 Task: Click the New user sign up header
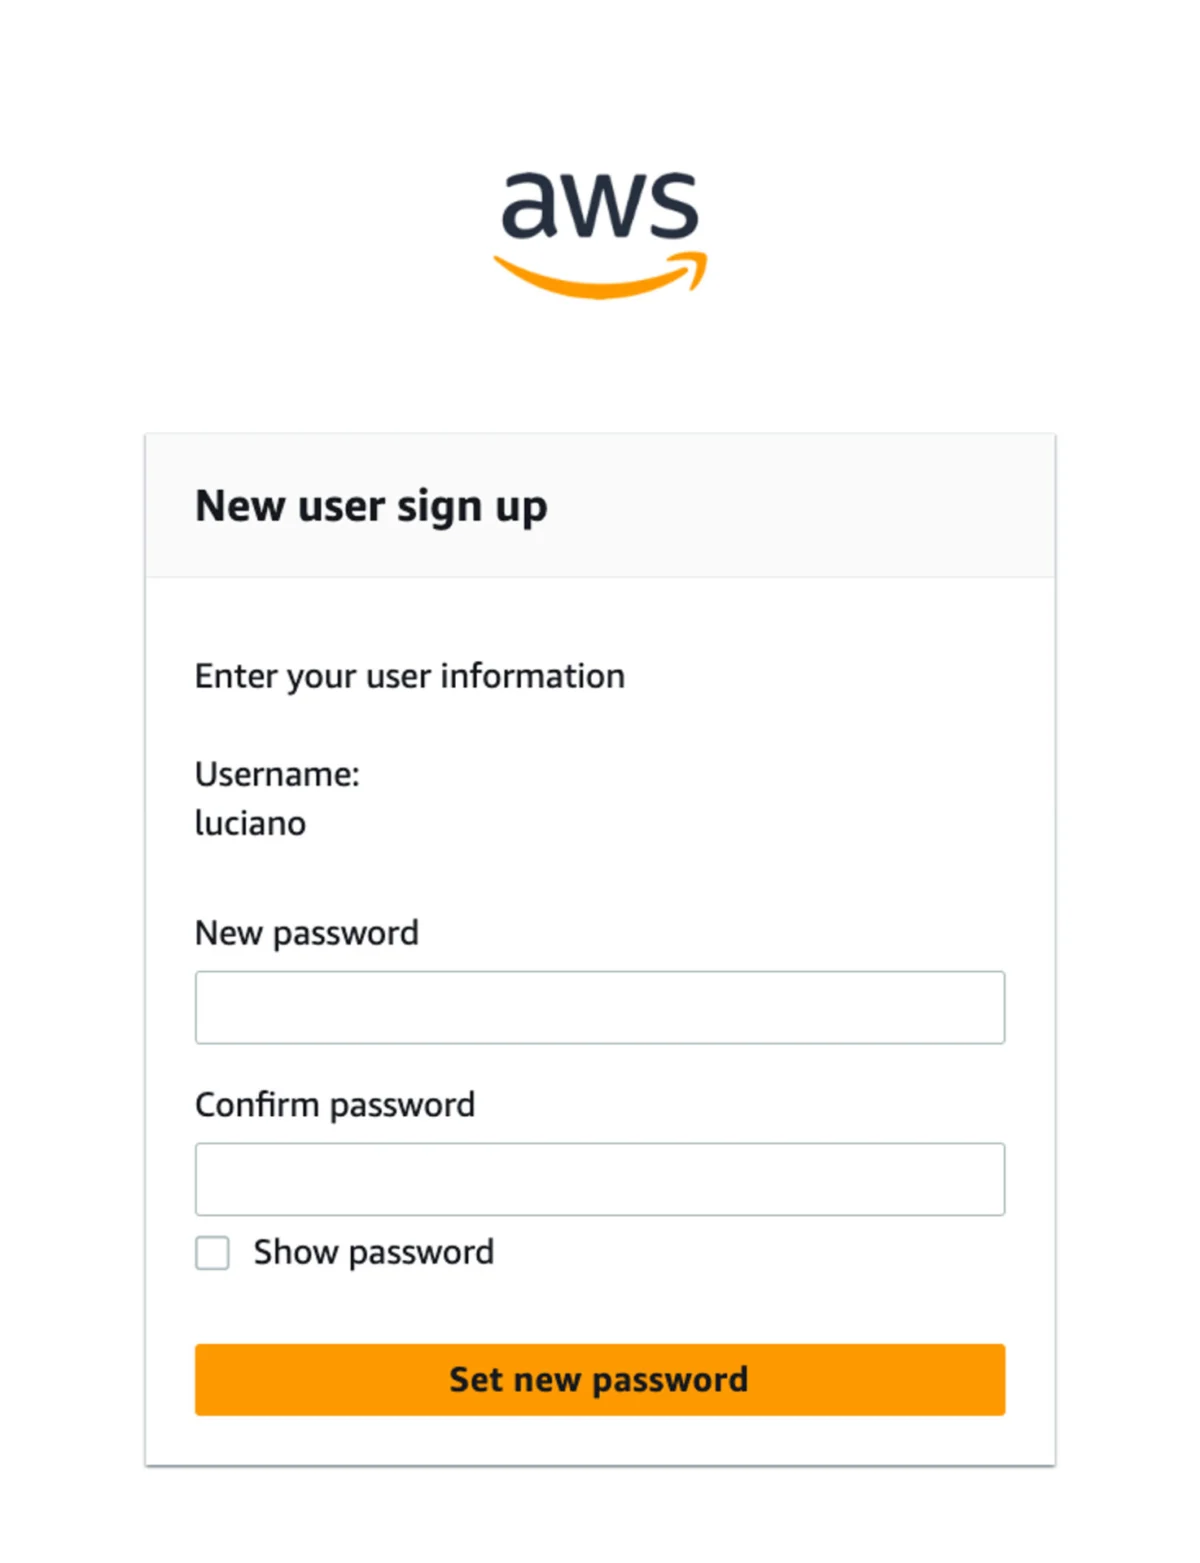372,506
